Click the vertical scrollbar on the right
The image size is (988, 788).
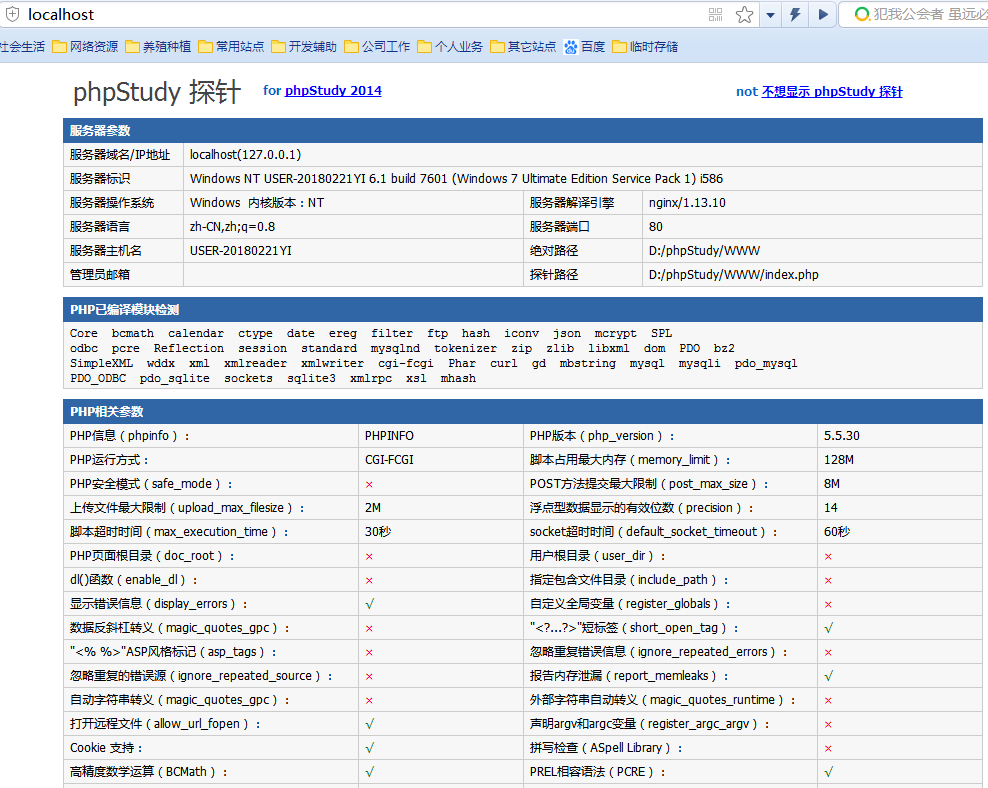pos(983,400)
